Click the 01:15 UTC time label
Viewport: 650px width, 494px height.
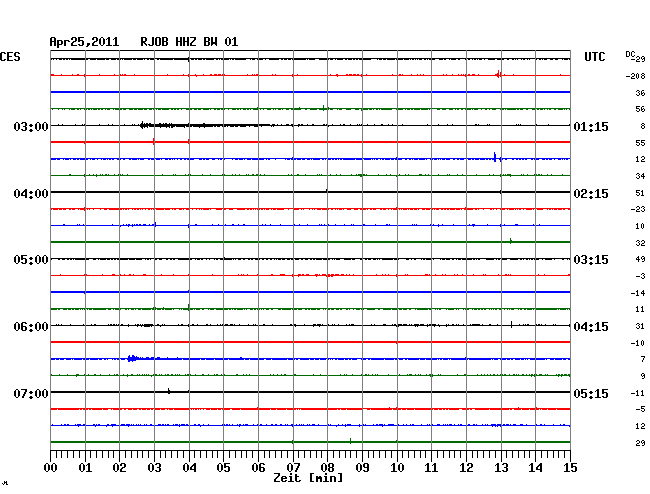tap(591, 127)
